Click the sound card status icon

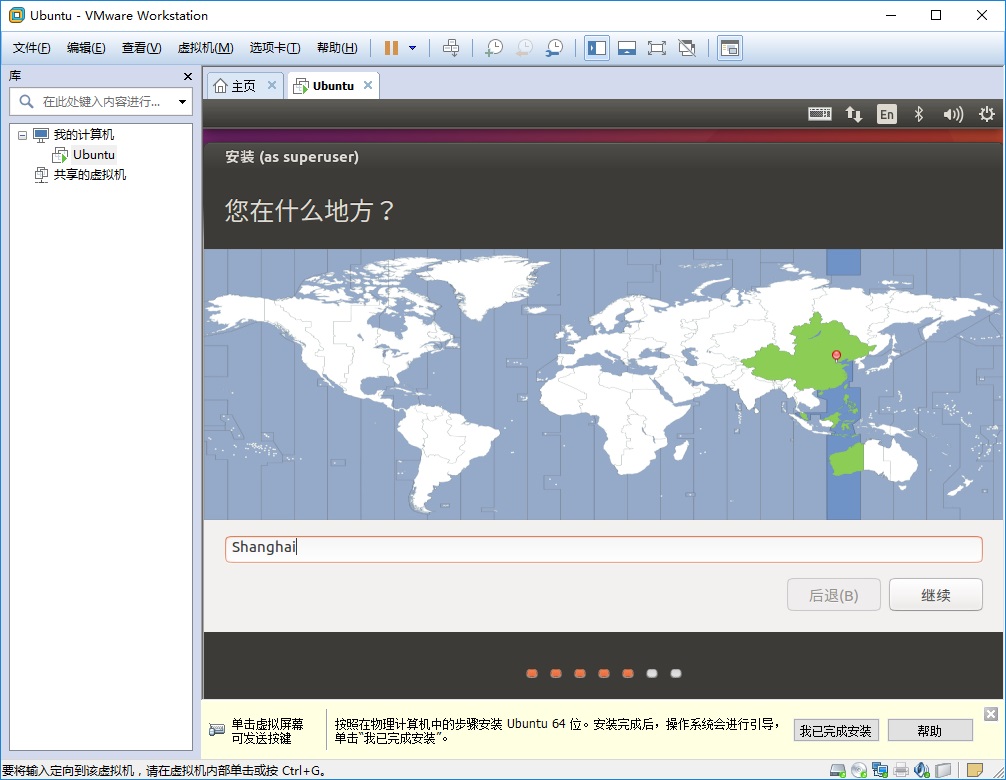pyautogui.click(x=921, y=770)
